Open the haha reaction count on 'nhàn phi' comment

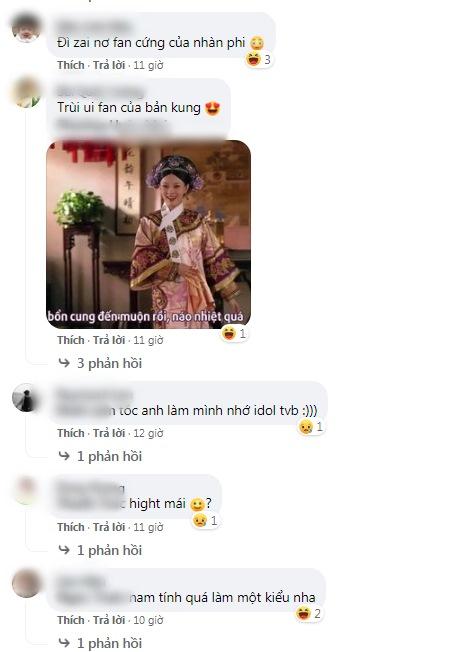pos(258,60)
